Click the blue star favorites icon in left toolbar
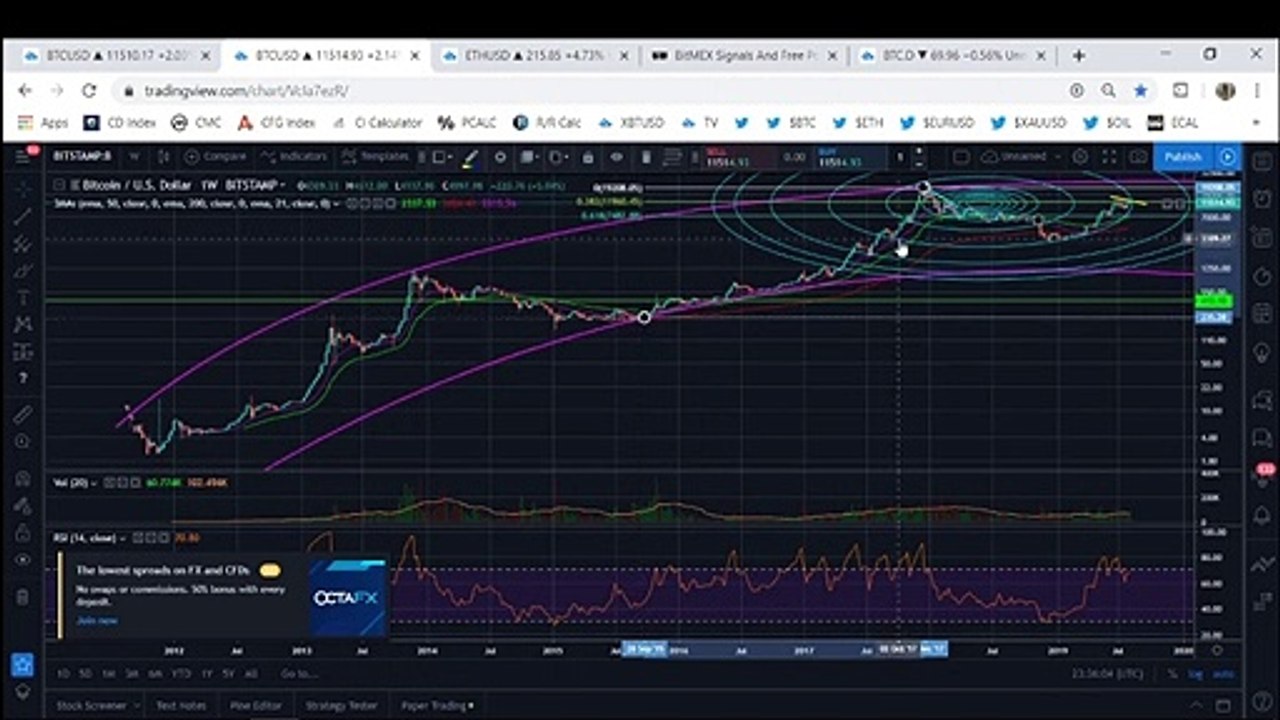The image size is (1280, 720). coord(22,664)
